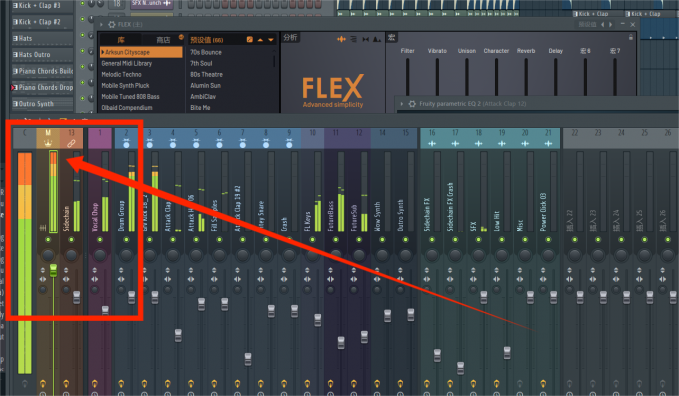
Task: Click the Reverb macro slider in FLEX
Action: [526, 77]
